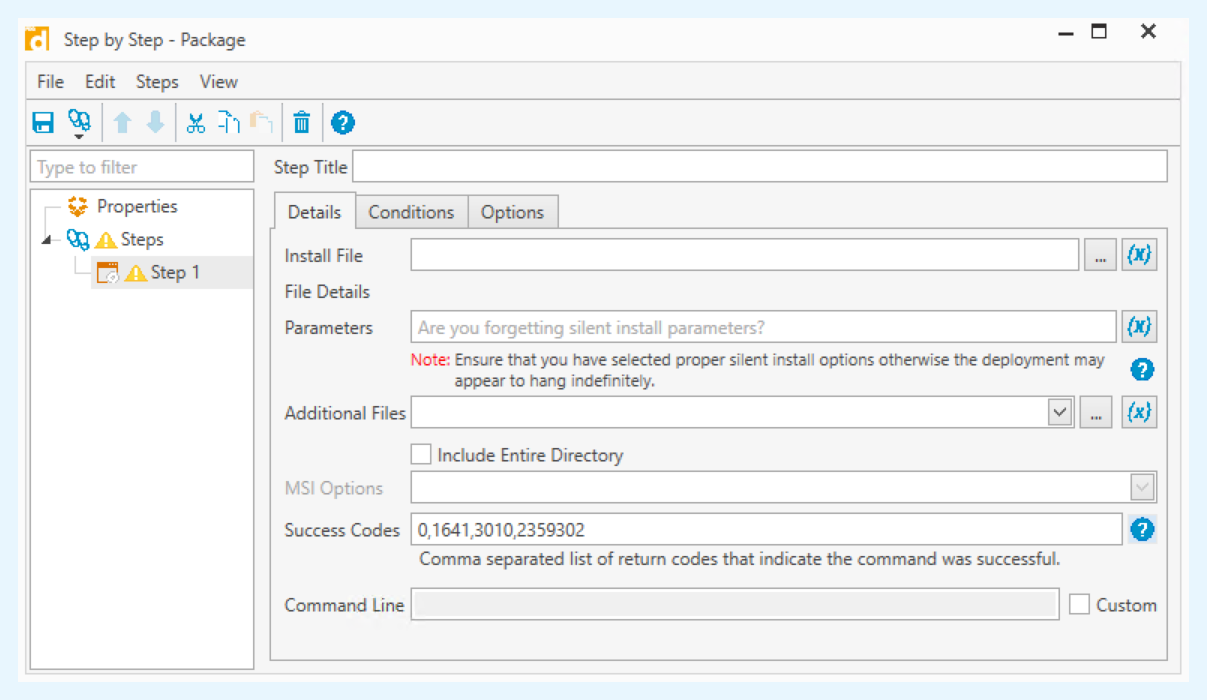Click the Step 1 install icon in tree
Viewport: 1207px width, 700px height.
point(107,273)
